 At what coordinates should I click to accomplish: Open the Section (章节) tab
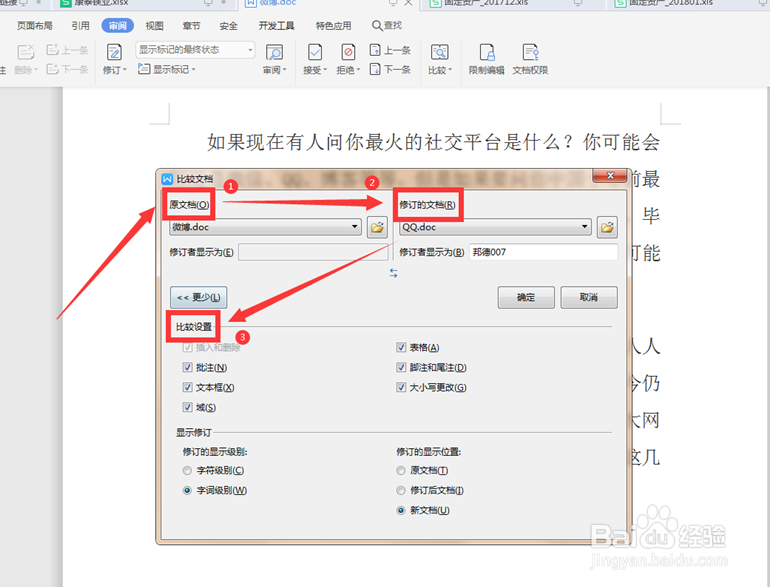[191, 26]
